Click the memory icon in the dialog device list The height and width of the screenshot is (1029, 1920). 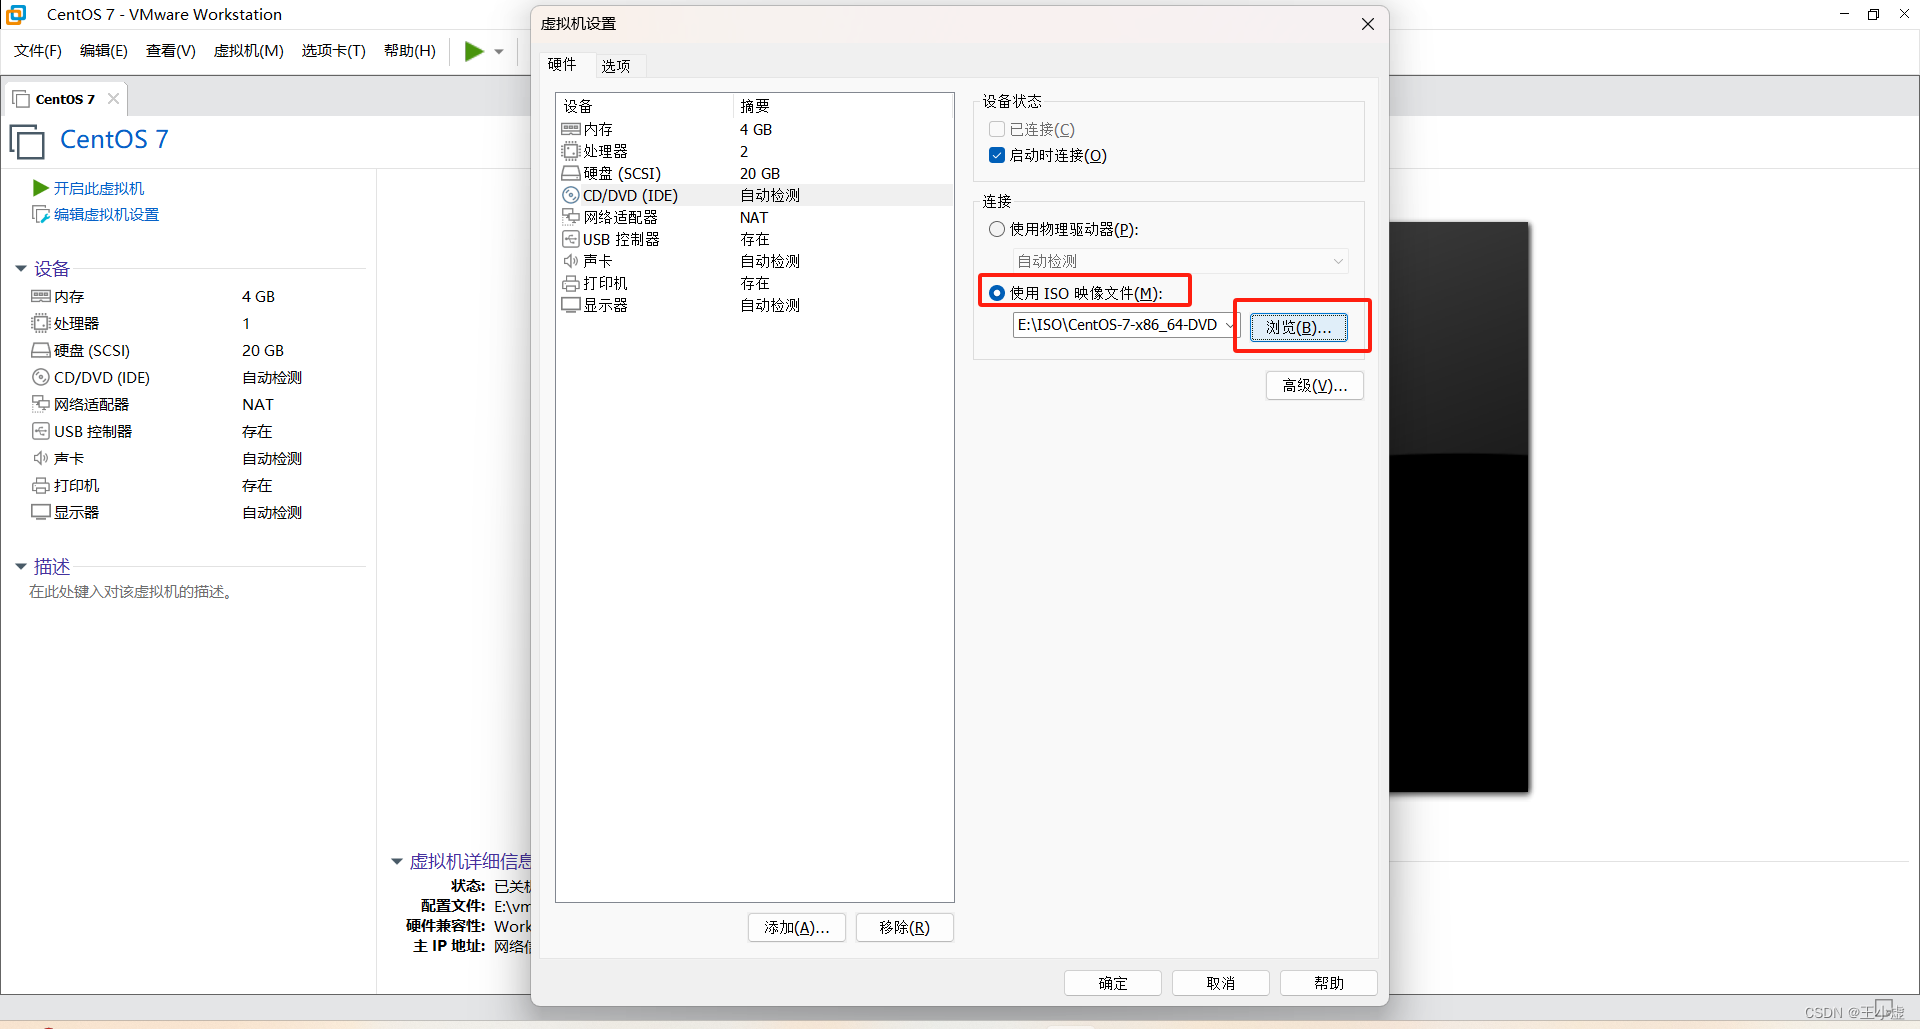pyautogui.click(x=571, y=129)
